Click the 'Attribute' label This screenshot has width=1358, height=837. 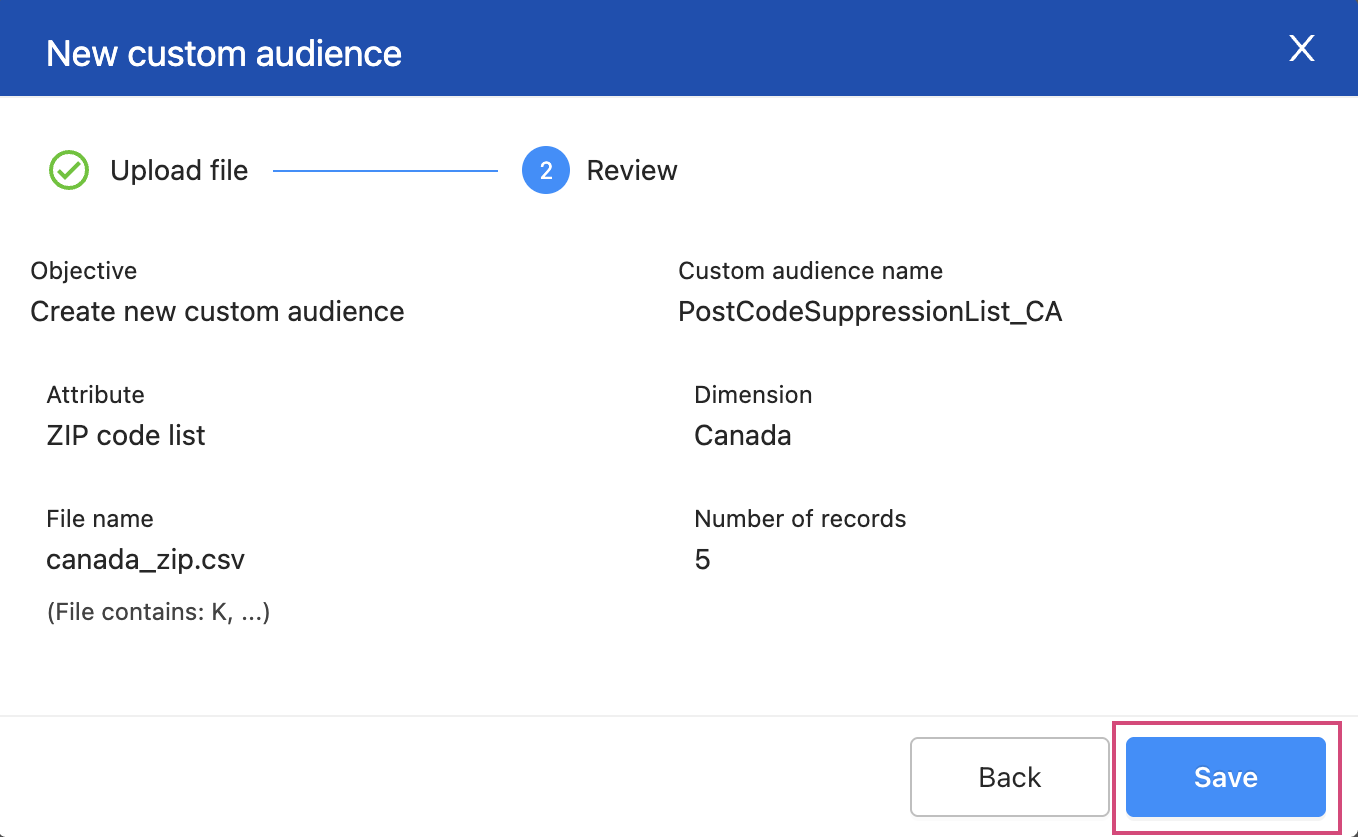point(96,395)
